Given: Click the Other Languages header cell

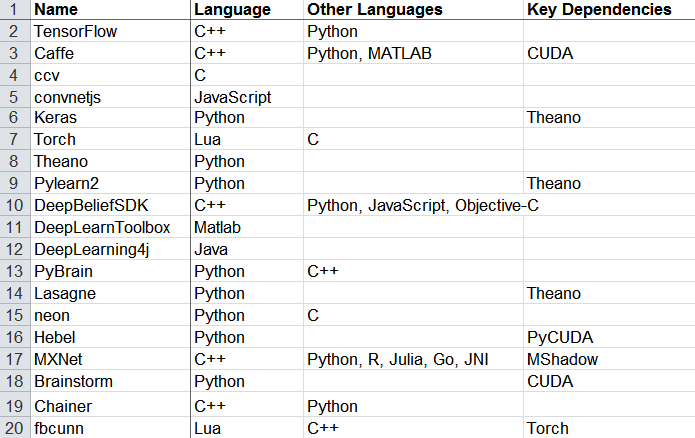Looking at the screenshot, I should click(413, 9).
